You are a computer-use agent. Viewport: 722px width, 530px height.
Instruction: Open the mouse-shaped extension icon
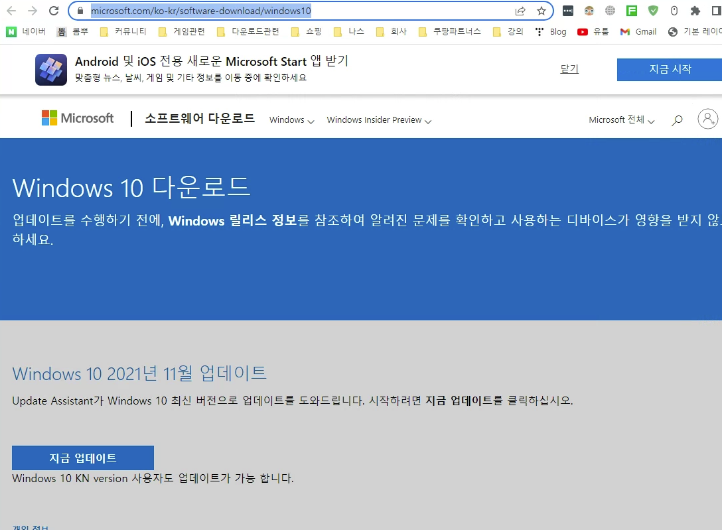point(674,11)
